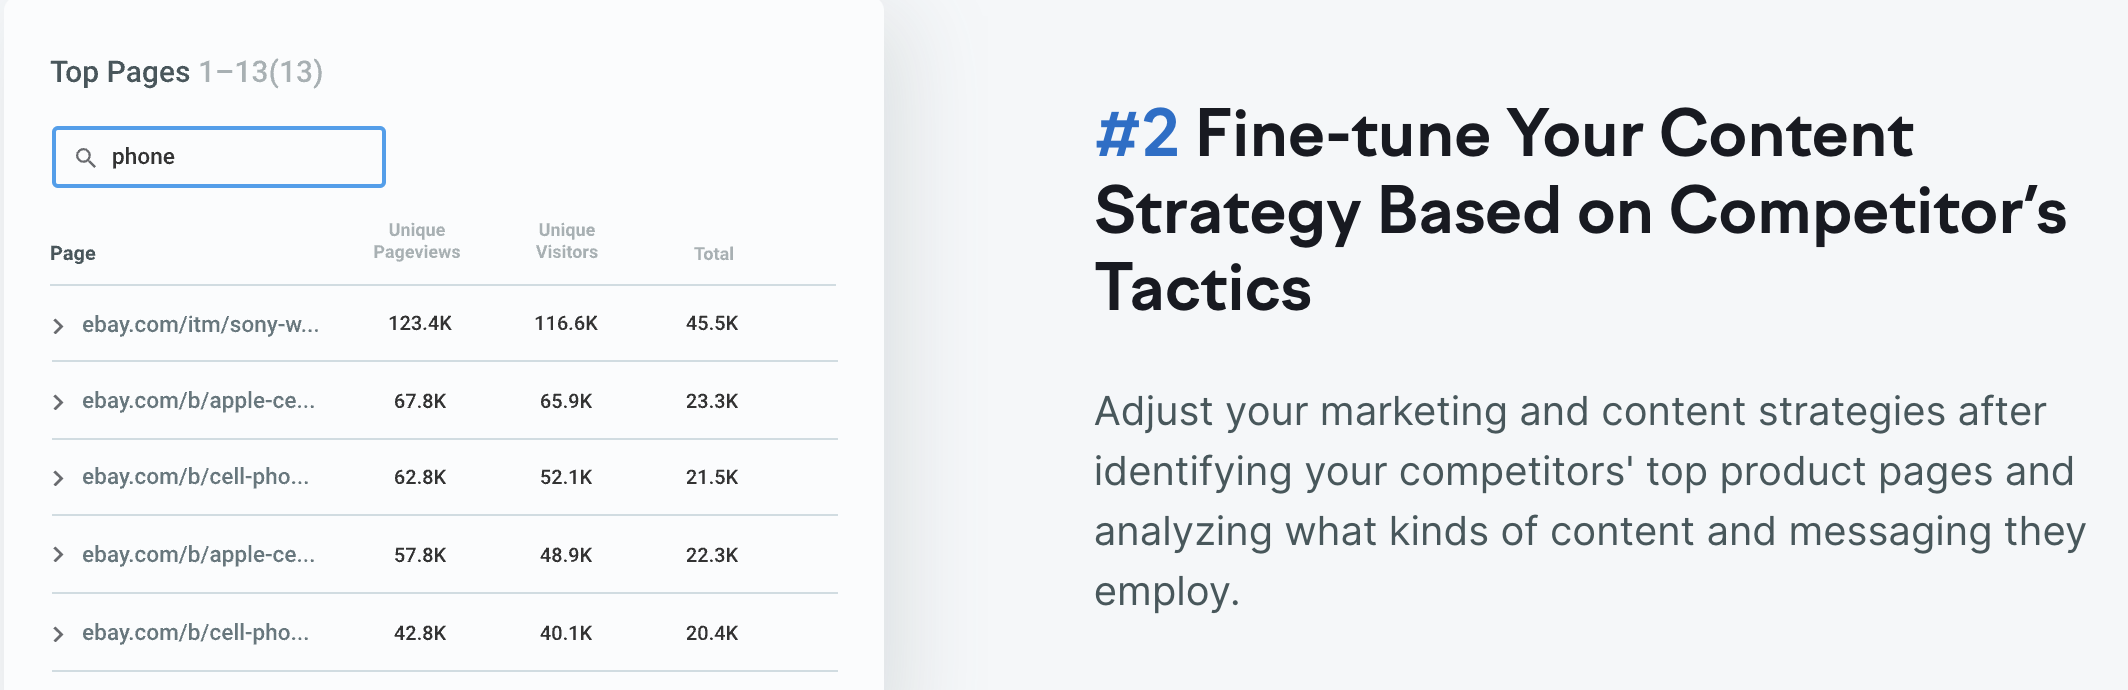
Task: Click the phone search input field
Action: 230,157
